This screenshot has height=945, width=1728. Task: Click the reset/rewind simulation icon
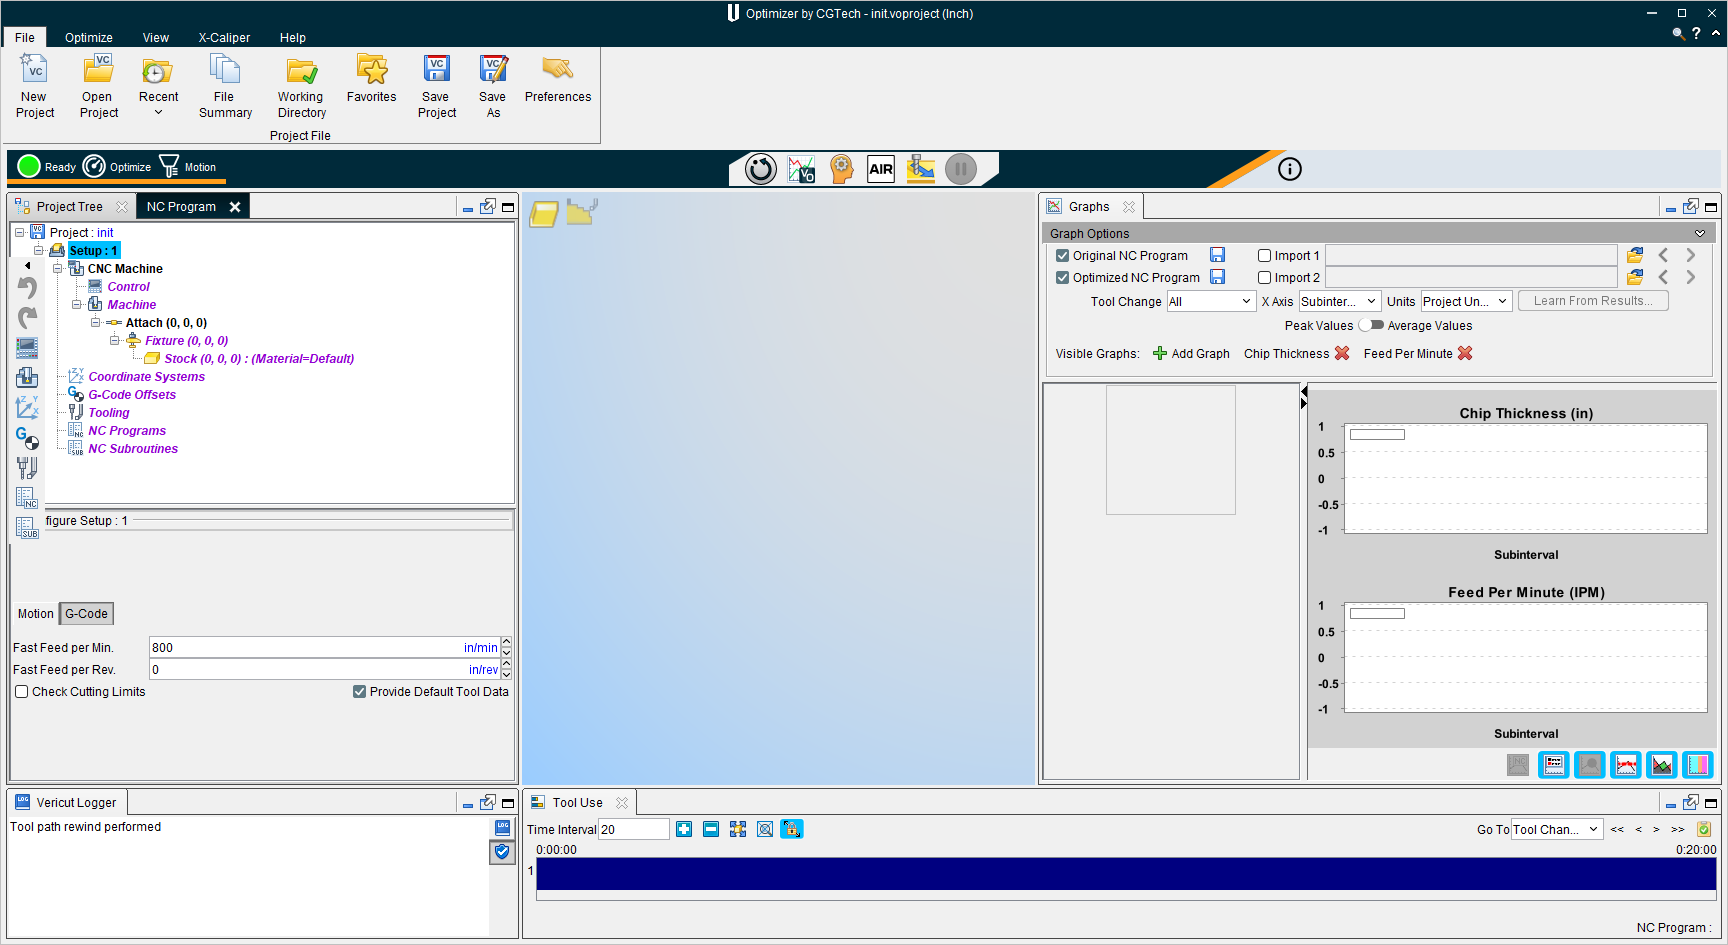tap(761, 169)
